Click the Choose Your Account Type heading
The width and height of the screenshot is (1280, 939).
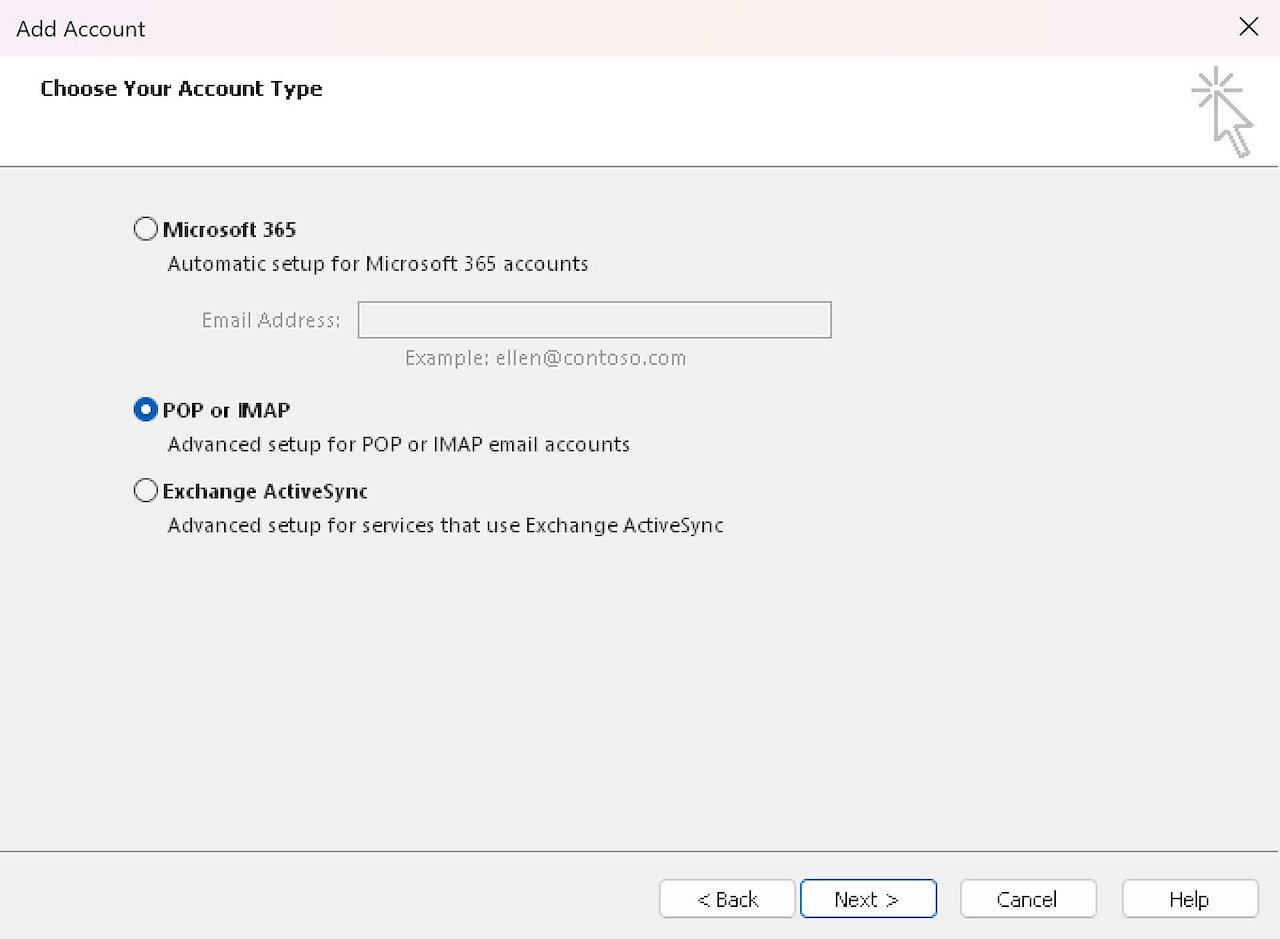[181, 89]
